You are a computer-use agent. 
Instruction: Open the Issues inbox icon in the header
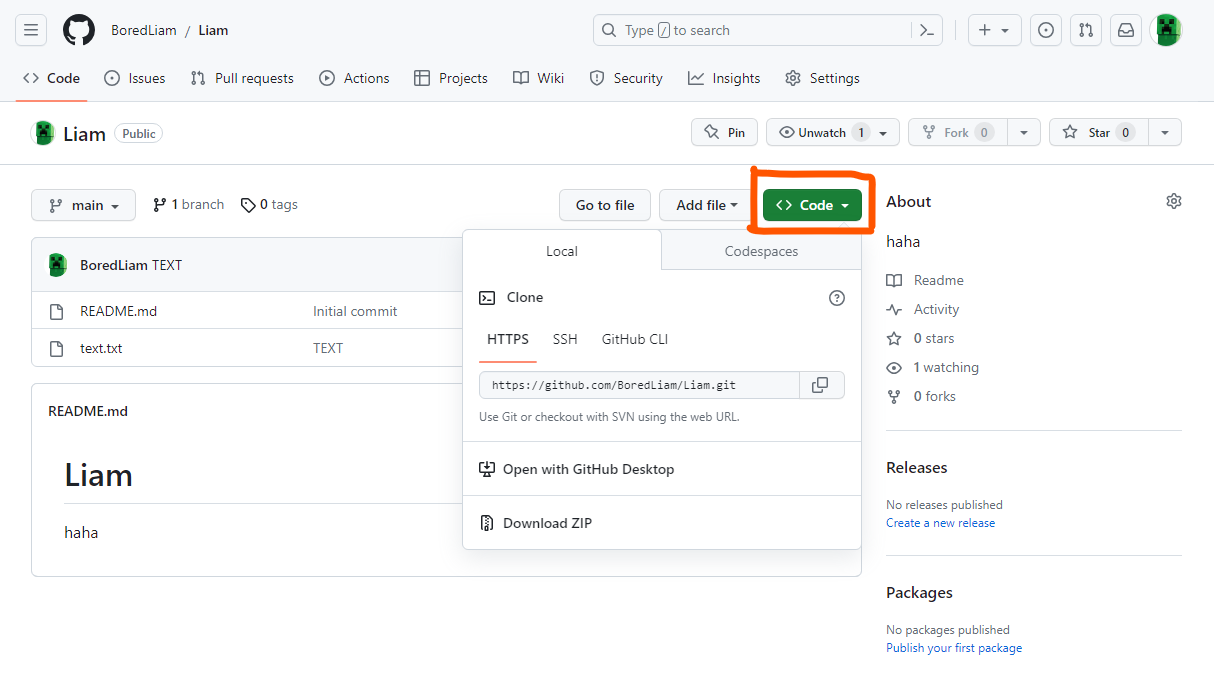1046,30
